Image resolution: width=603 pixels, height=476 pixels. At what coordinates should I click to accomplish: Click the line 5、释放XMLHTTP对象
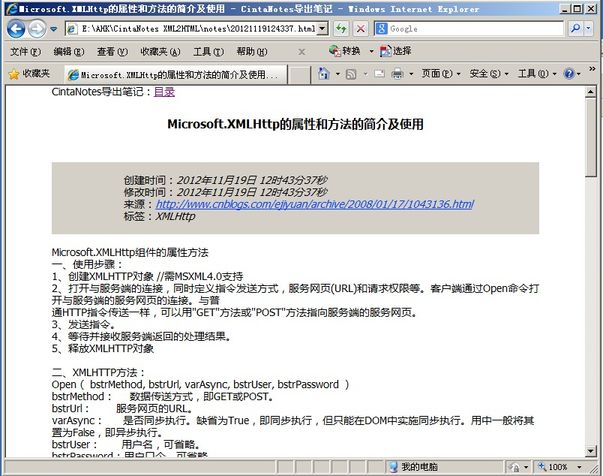coord(103,349)
